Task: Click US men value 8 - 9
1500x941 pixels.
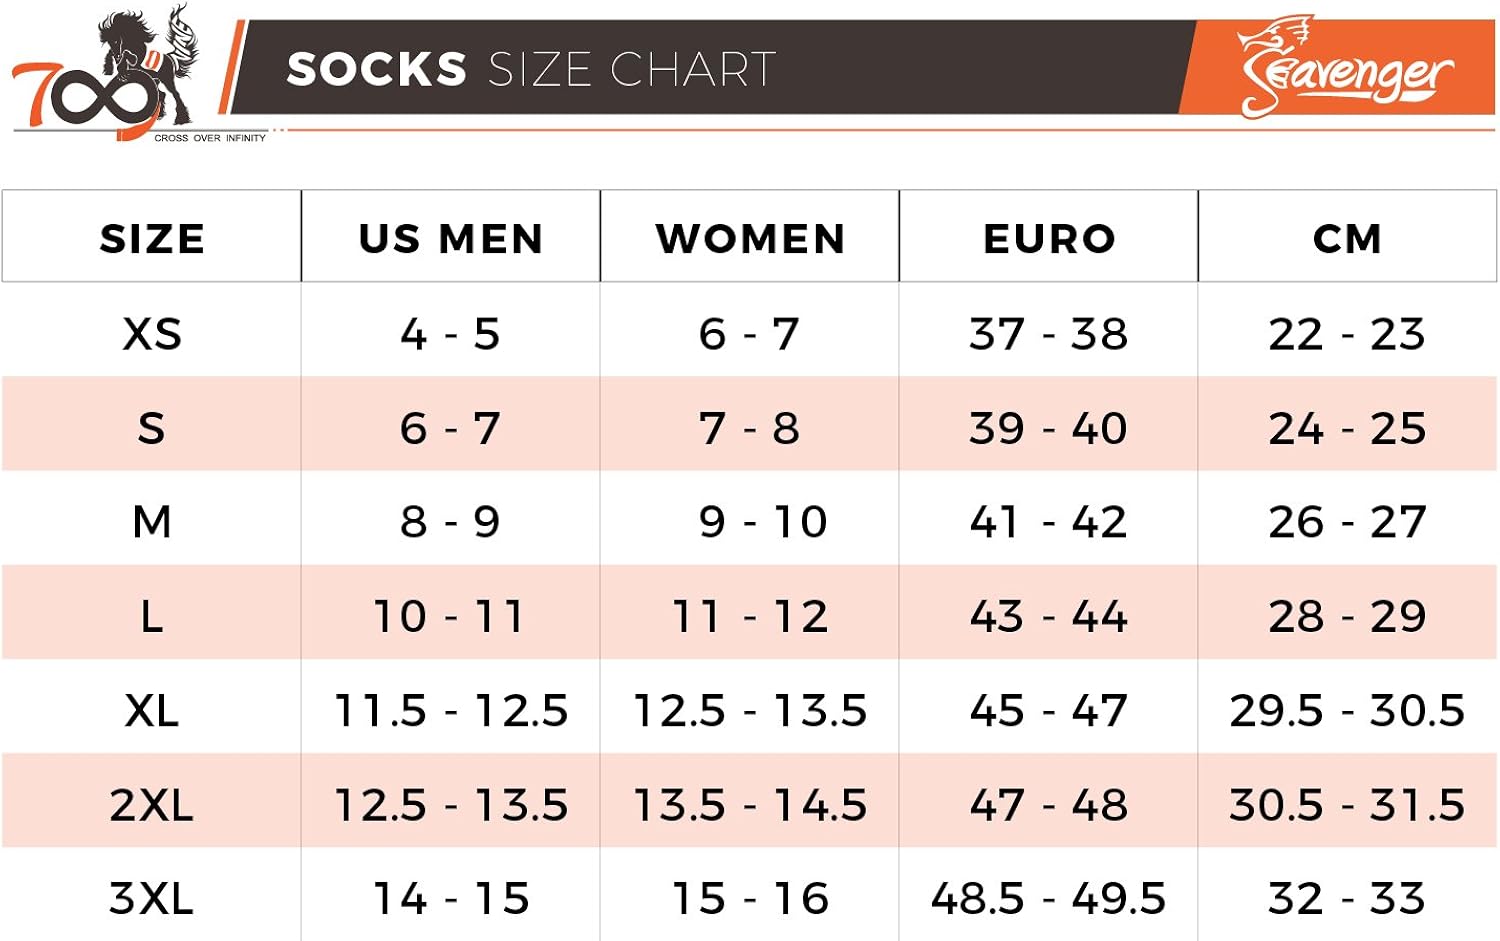Action: (x=451, y=522)
